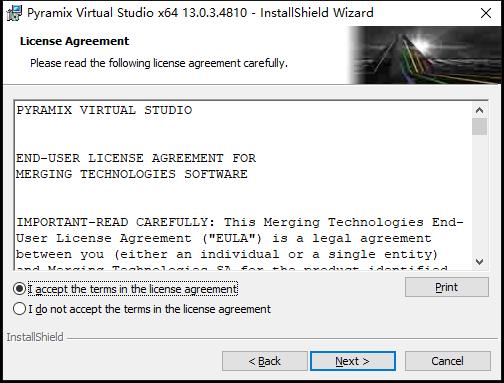Click the installer icon in the title bar

coord(14,13)
